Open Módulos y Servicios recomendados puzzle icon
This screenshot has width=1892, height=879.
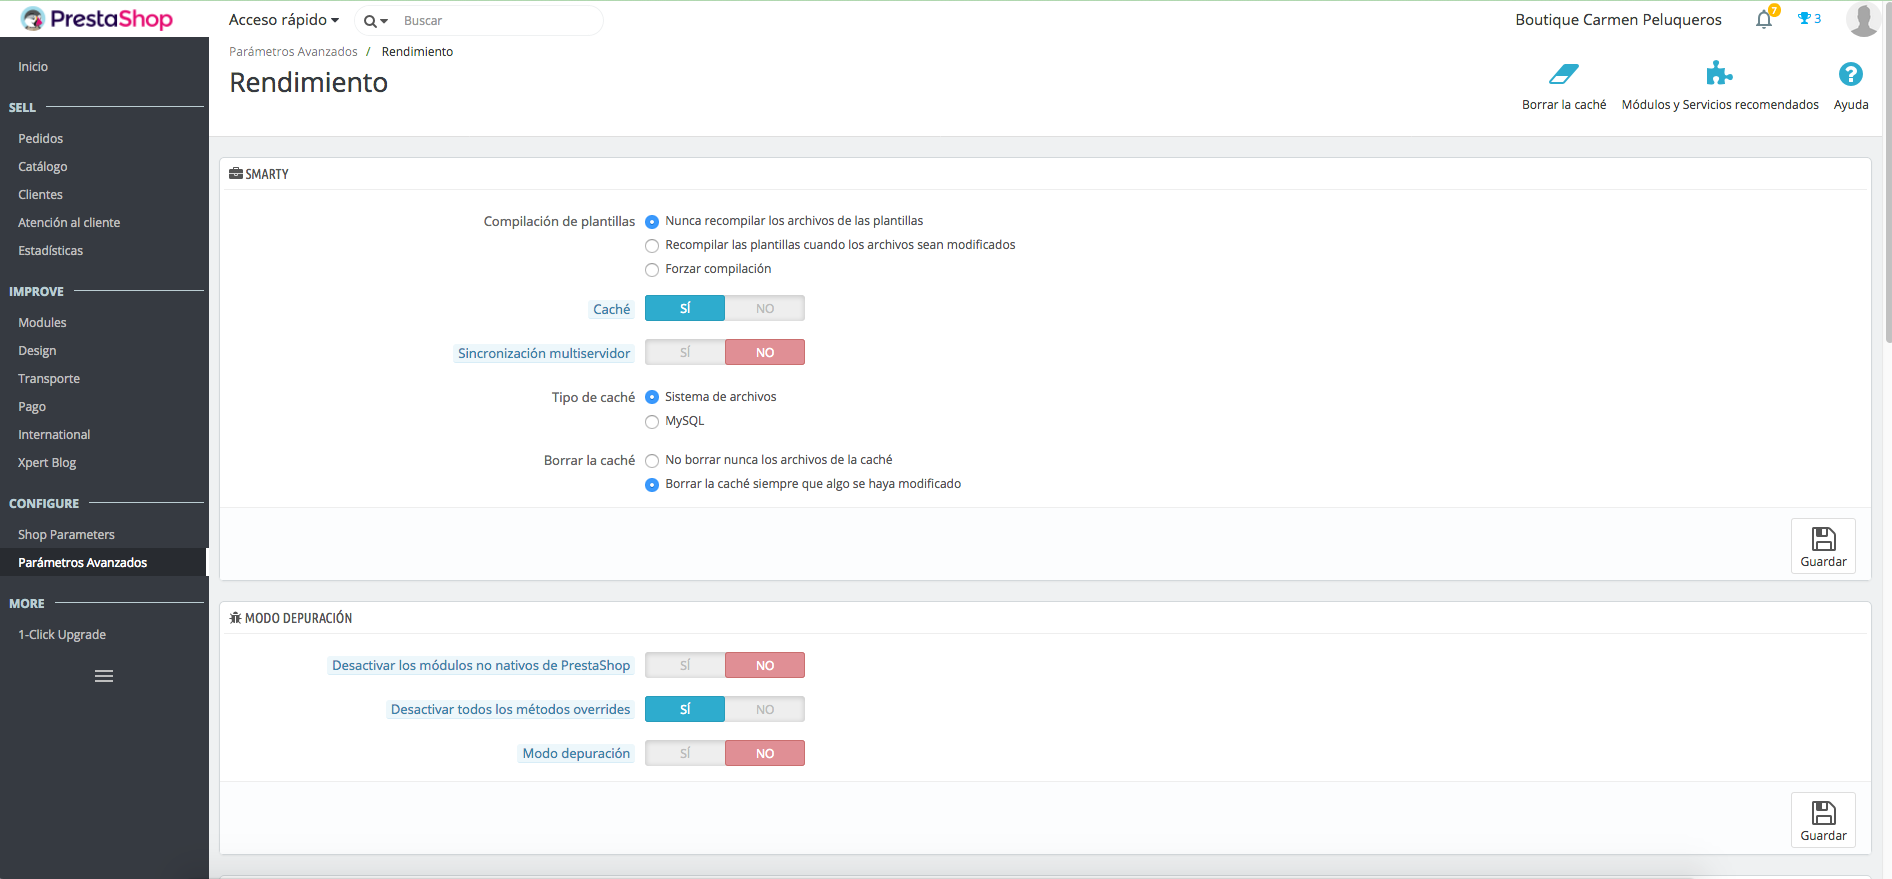(x=1719, y=73)
